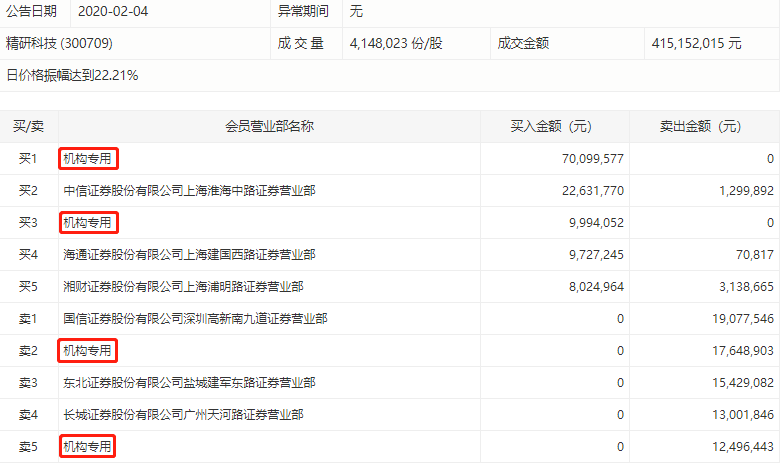
Task: Click sell amount 70,817
Action: coord(755,255)
